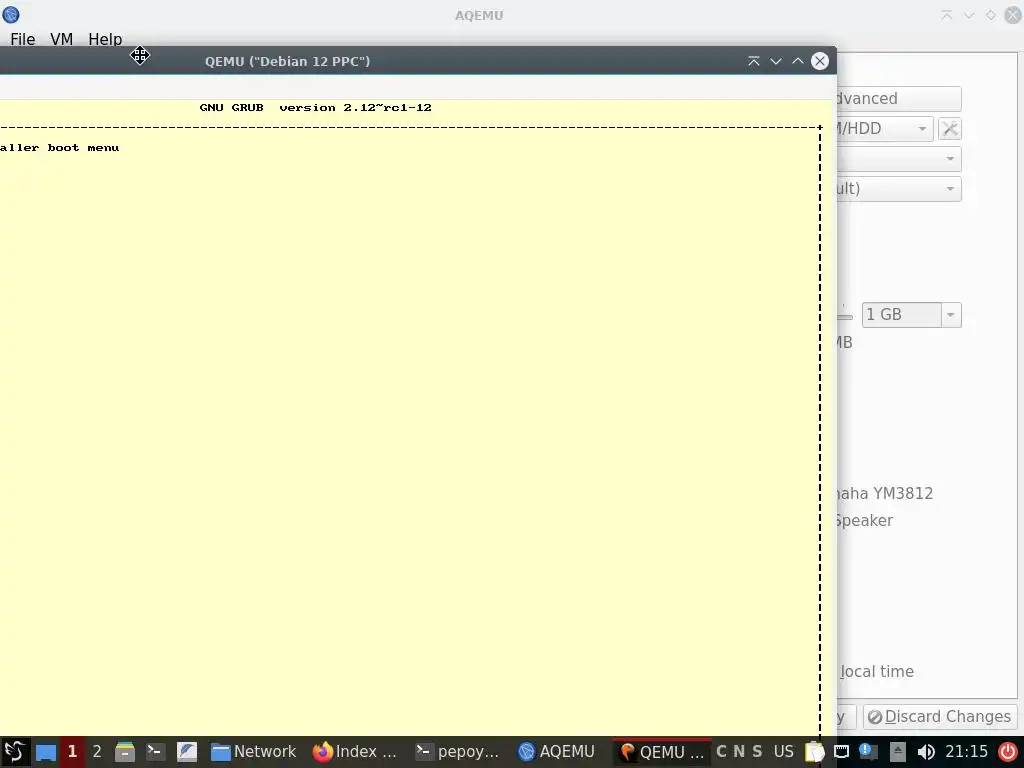Switch to the Network window in the taskbar

[x=253, y=752]
